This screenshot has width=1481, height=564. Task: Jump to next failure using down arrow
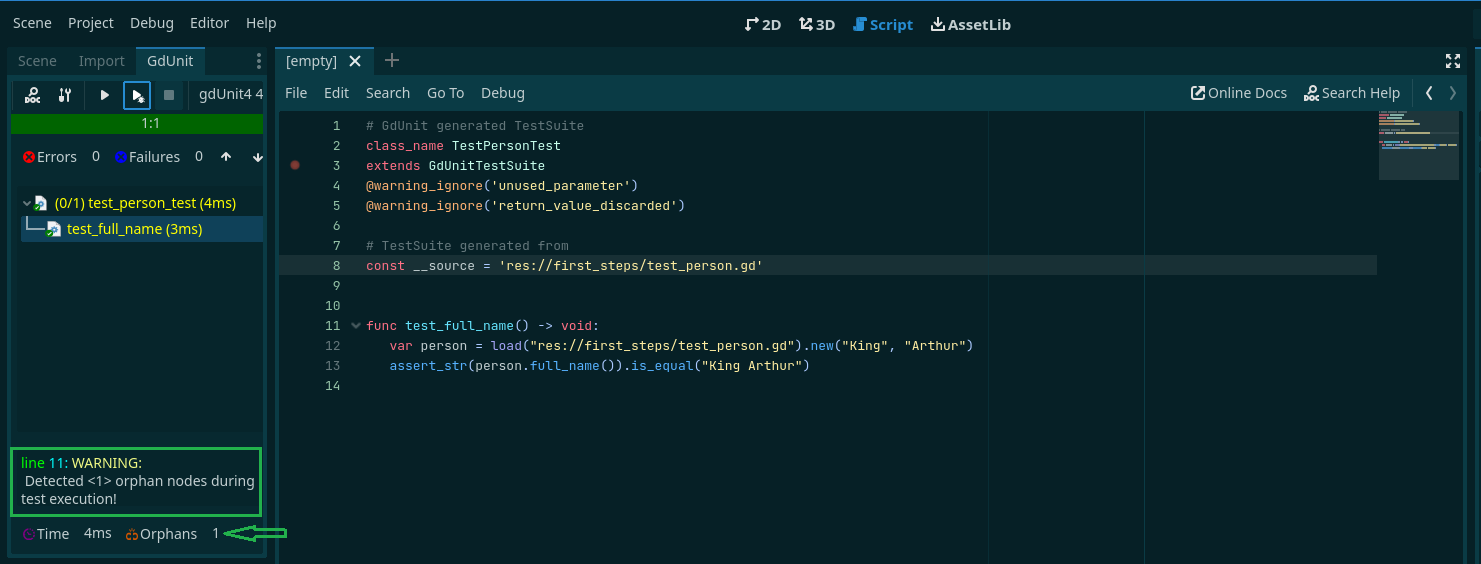click(257, 157)
